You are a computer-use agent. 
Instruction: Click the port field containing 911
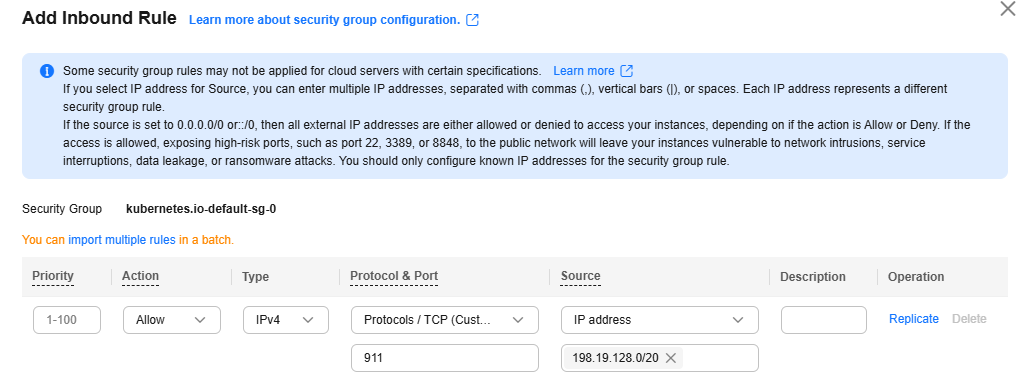point(445,358)
